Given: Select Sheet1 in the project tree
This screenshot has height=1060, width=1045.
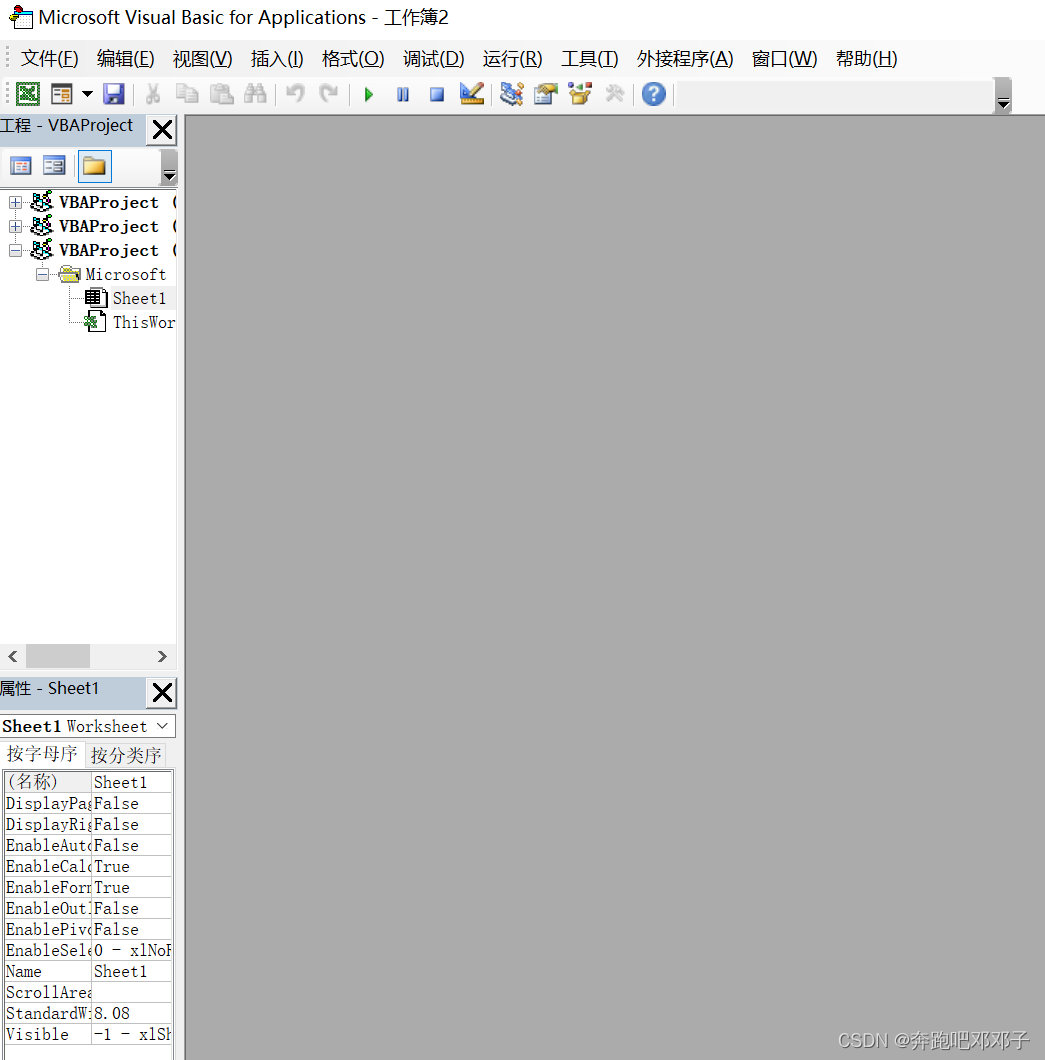Looking at the screenshot, I should [x=139, y=298].
